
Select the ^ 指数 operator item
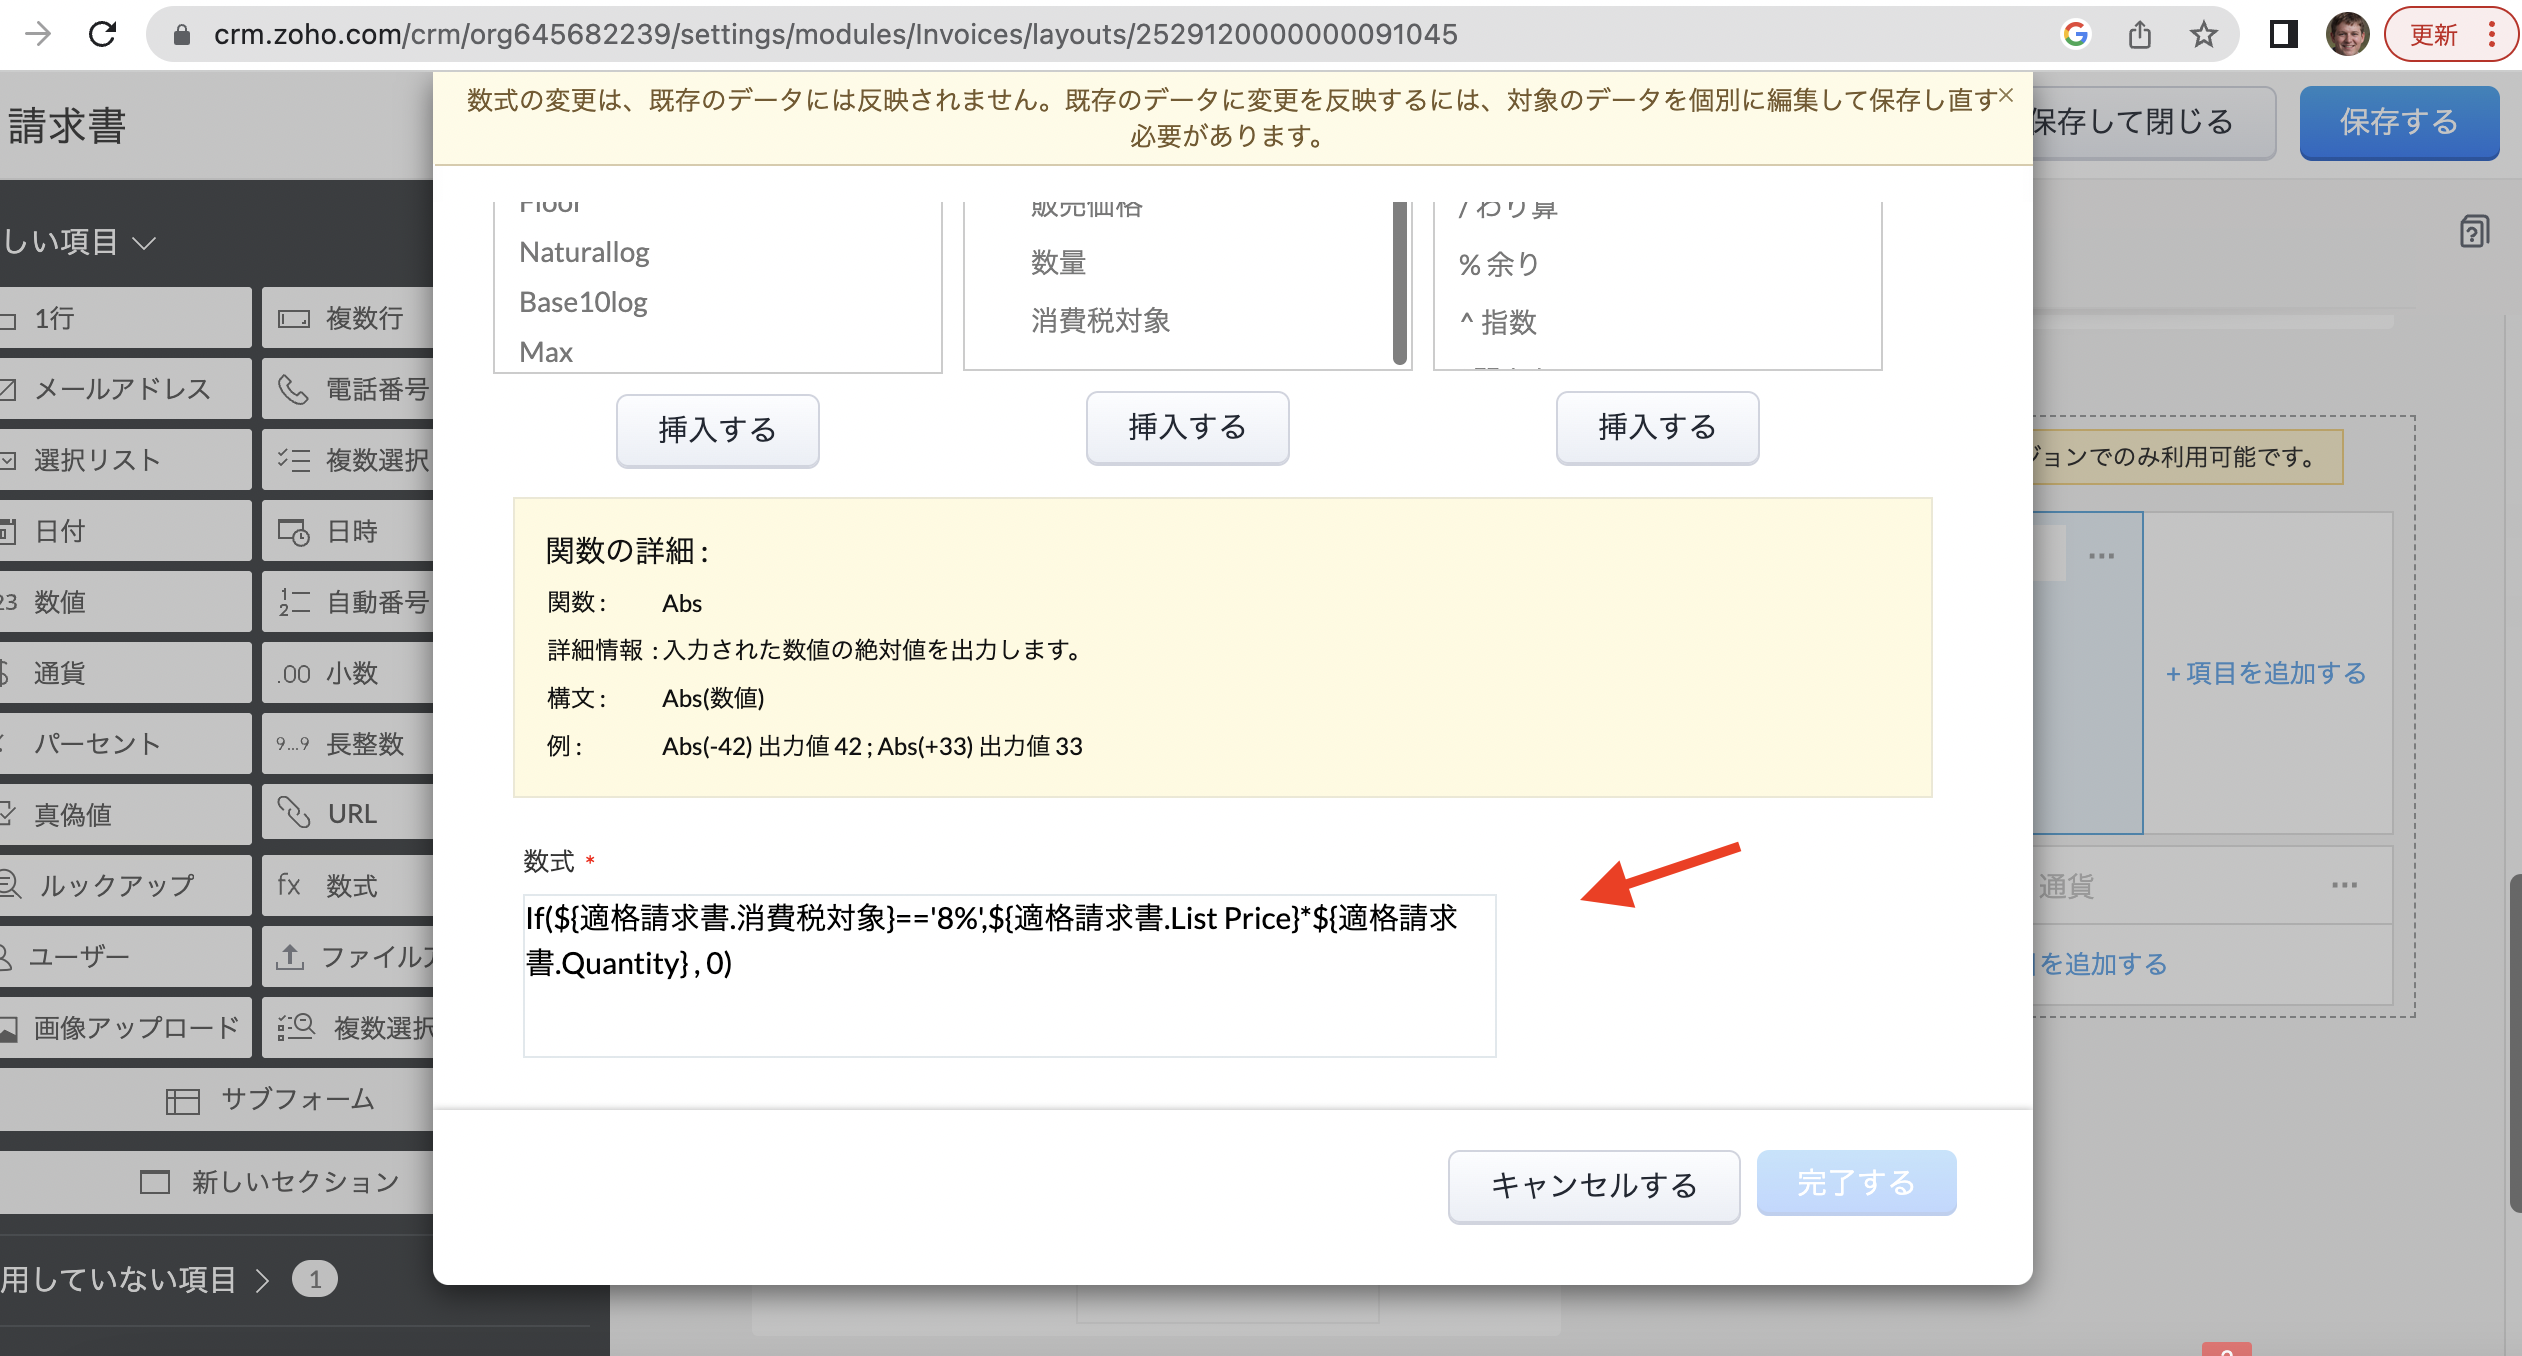point(1498,322)
